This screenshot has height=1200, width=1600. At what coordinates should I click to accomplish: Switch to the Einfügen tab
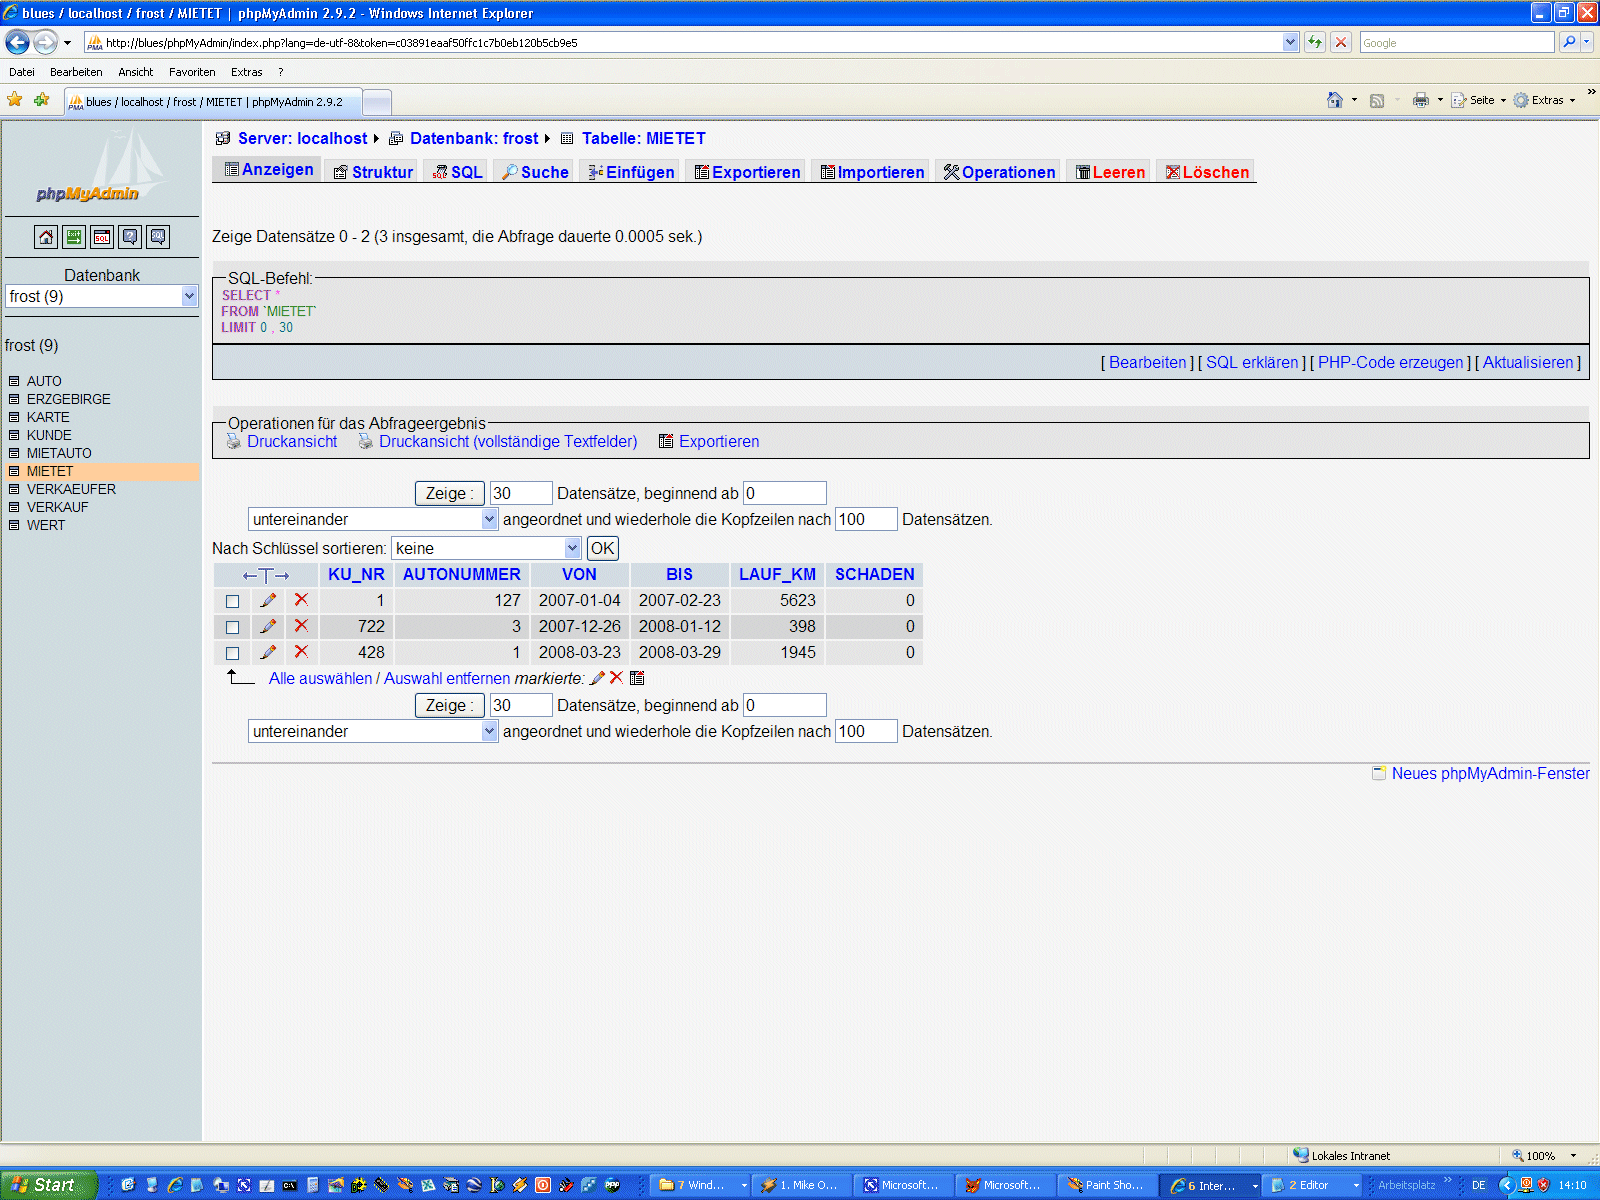pos(631,172)
